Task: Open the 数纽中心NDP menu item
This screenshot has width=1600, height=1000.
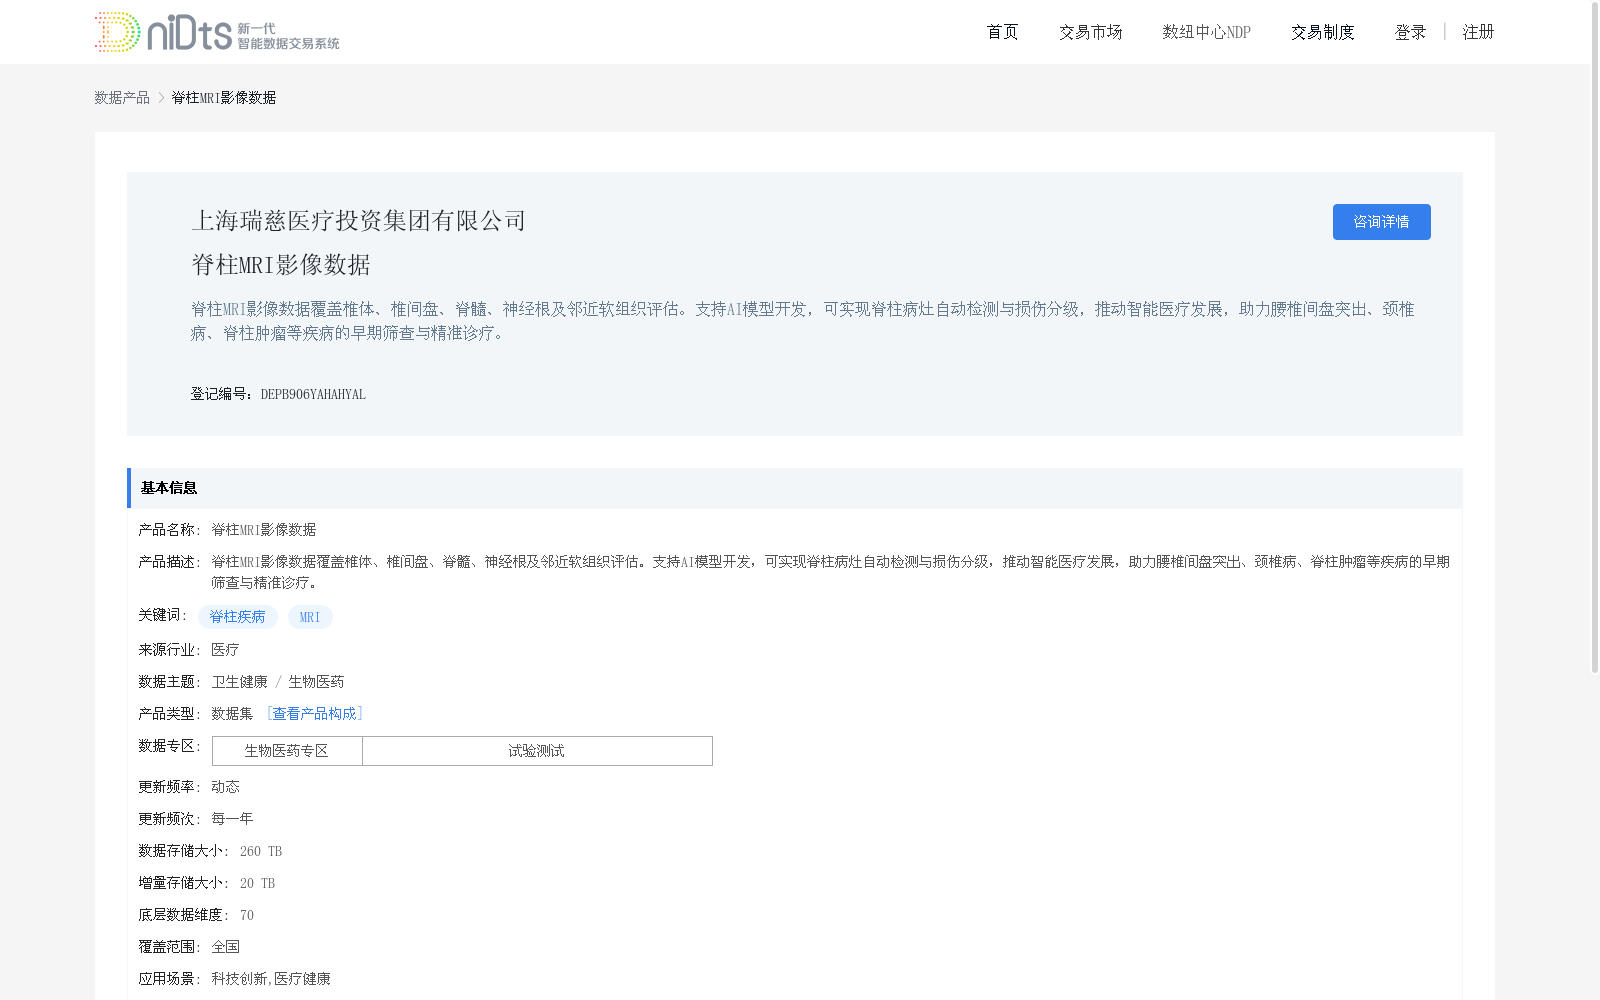Action: pyautogui.click(x=1206, y=32)
